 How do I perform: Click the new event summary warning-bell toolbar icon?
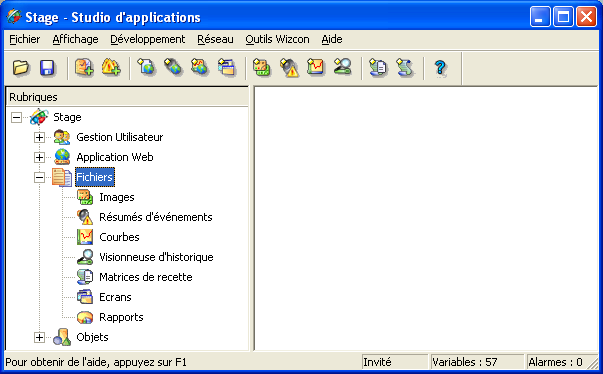[289, 68]
